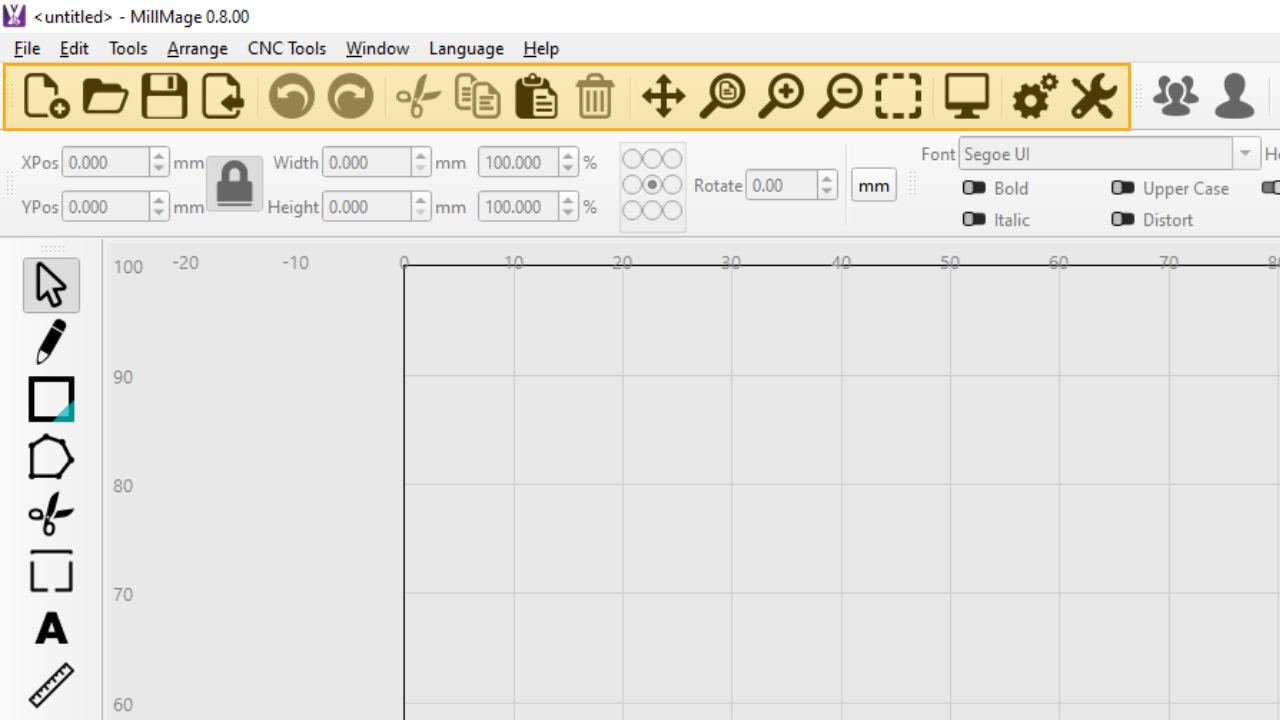Enable the Italic font switch
This screenshot has height=720, width=1280.
974,220
